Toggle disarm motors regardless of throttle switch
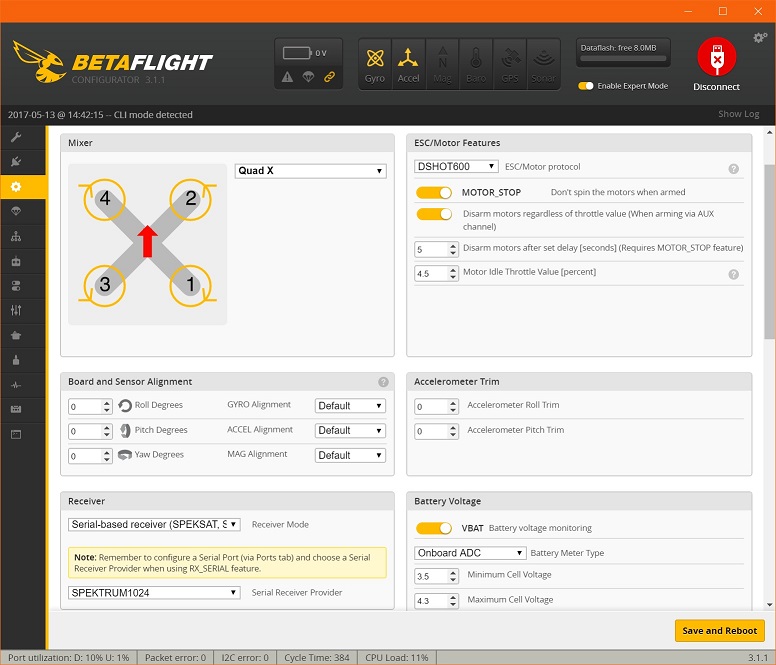This screenshot has width=776, height=665. point(434,214)
